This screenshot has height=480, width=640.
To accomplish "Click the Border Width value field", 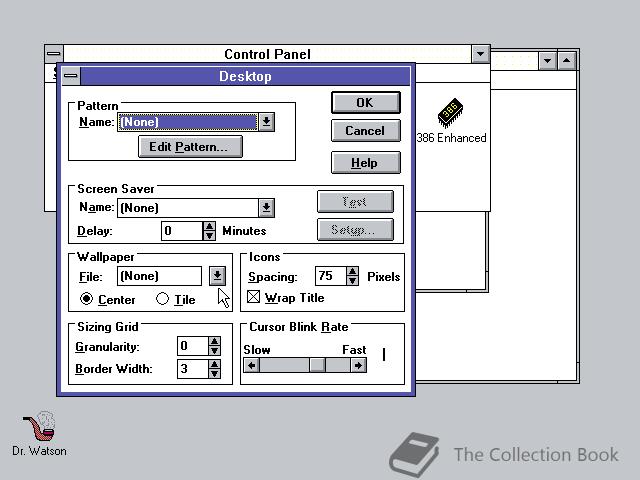I will (193, 369).
